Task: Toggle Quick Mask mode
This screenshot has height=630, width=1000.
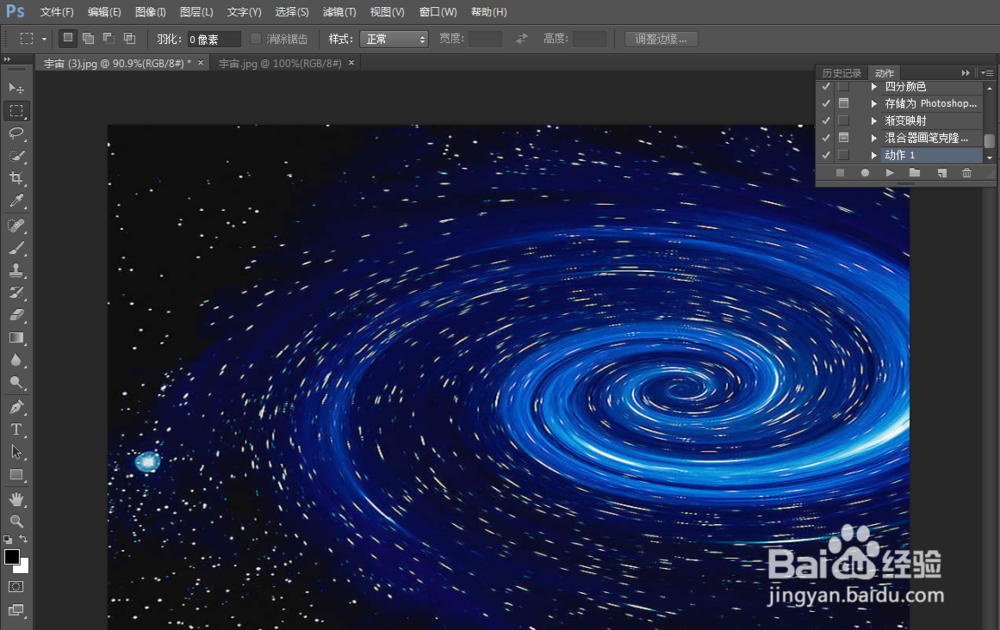Action: tap(16, 587)
